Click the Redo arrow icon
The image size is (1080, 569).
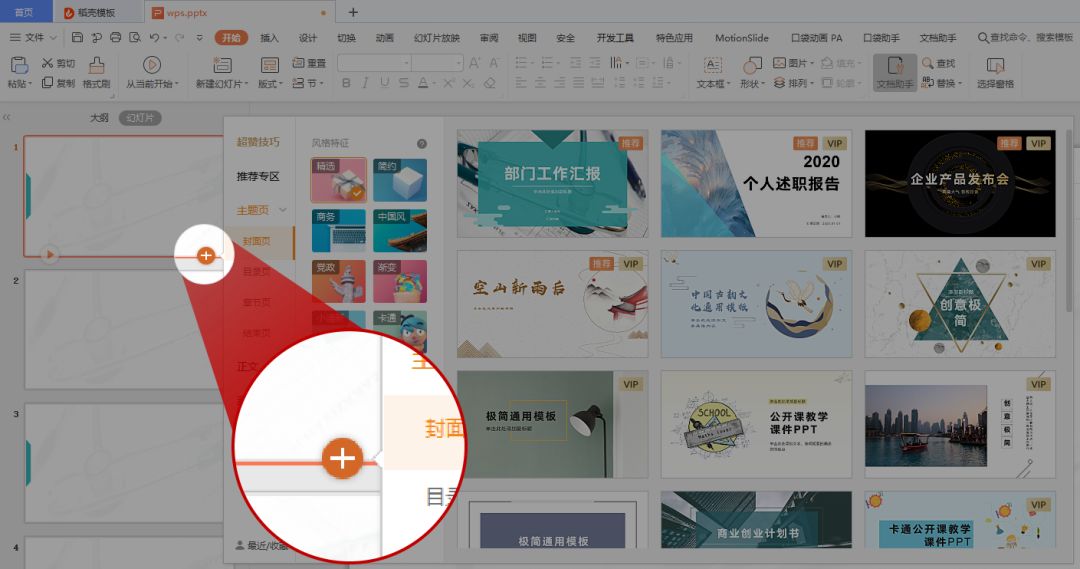click(x=179, y=37)
